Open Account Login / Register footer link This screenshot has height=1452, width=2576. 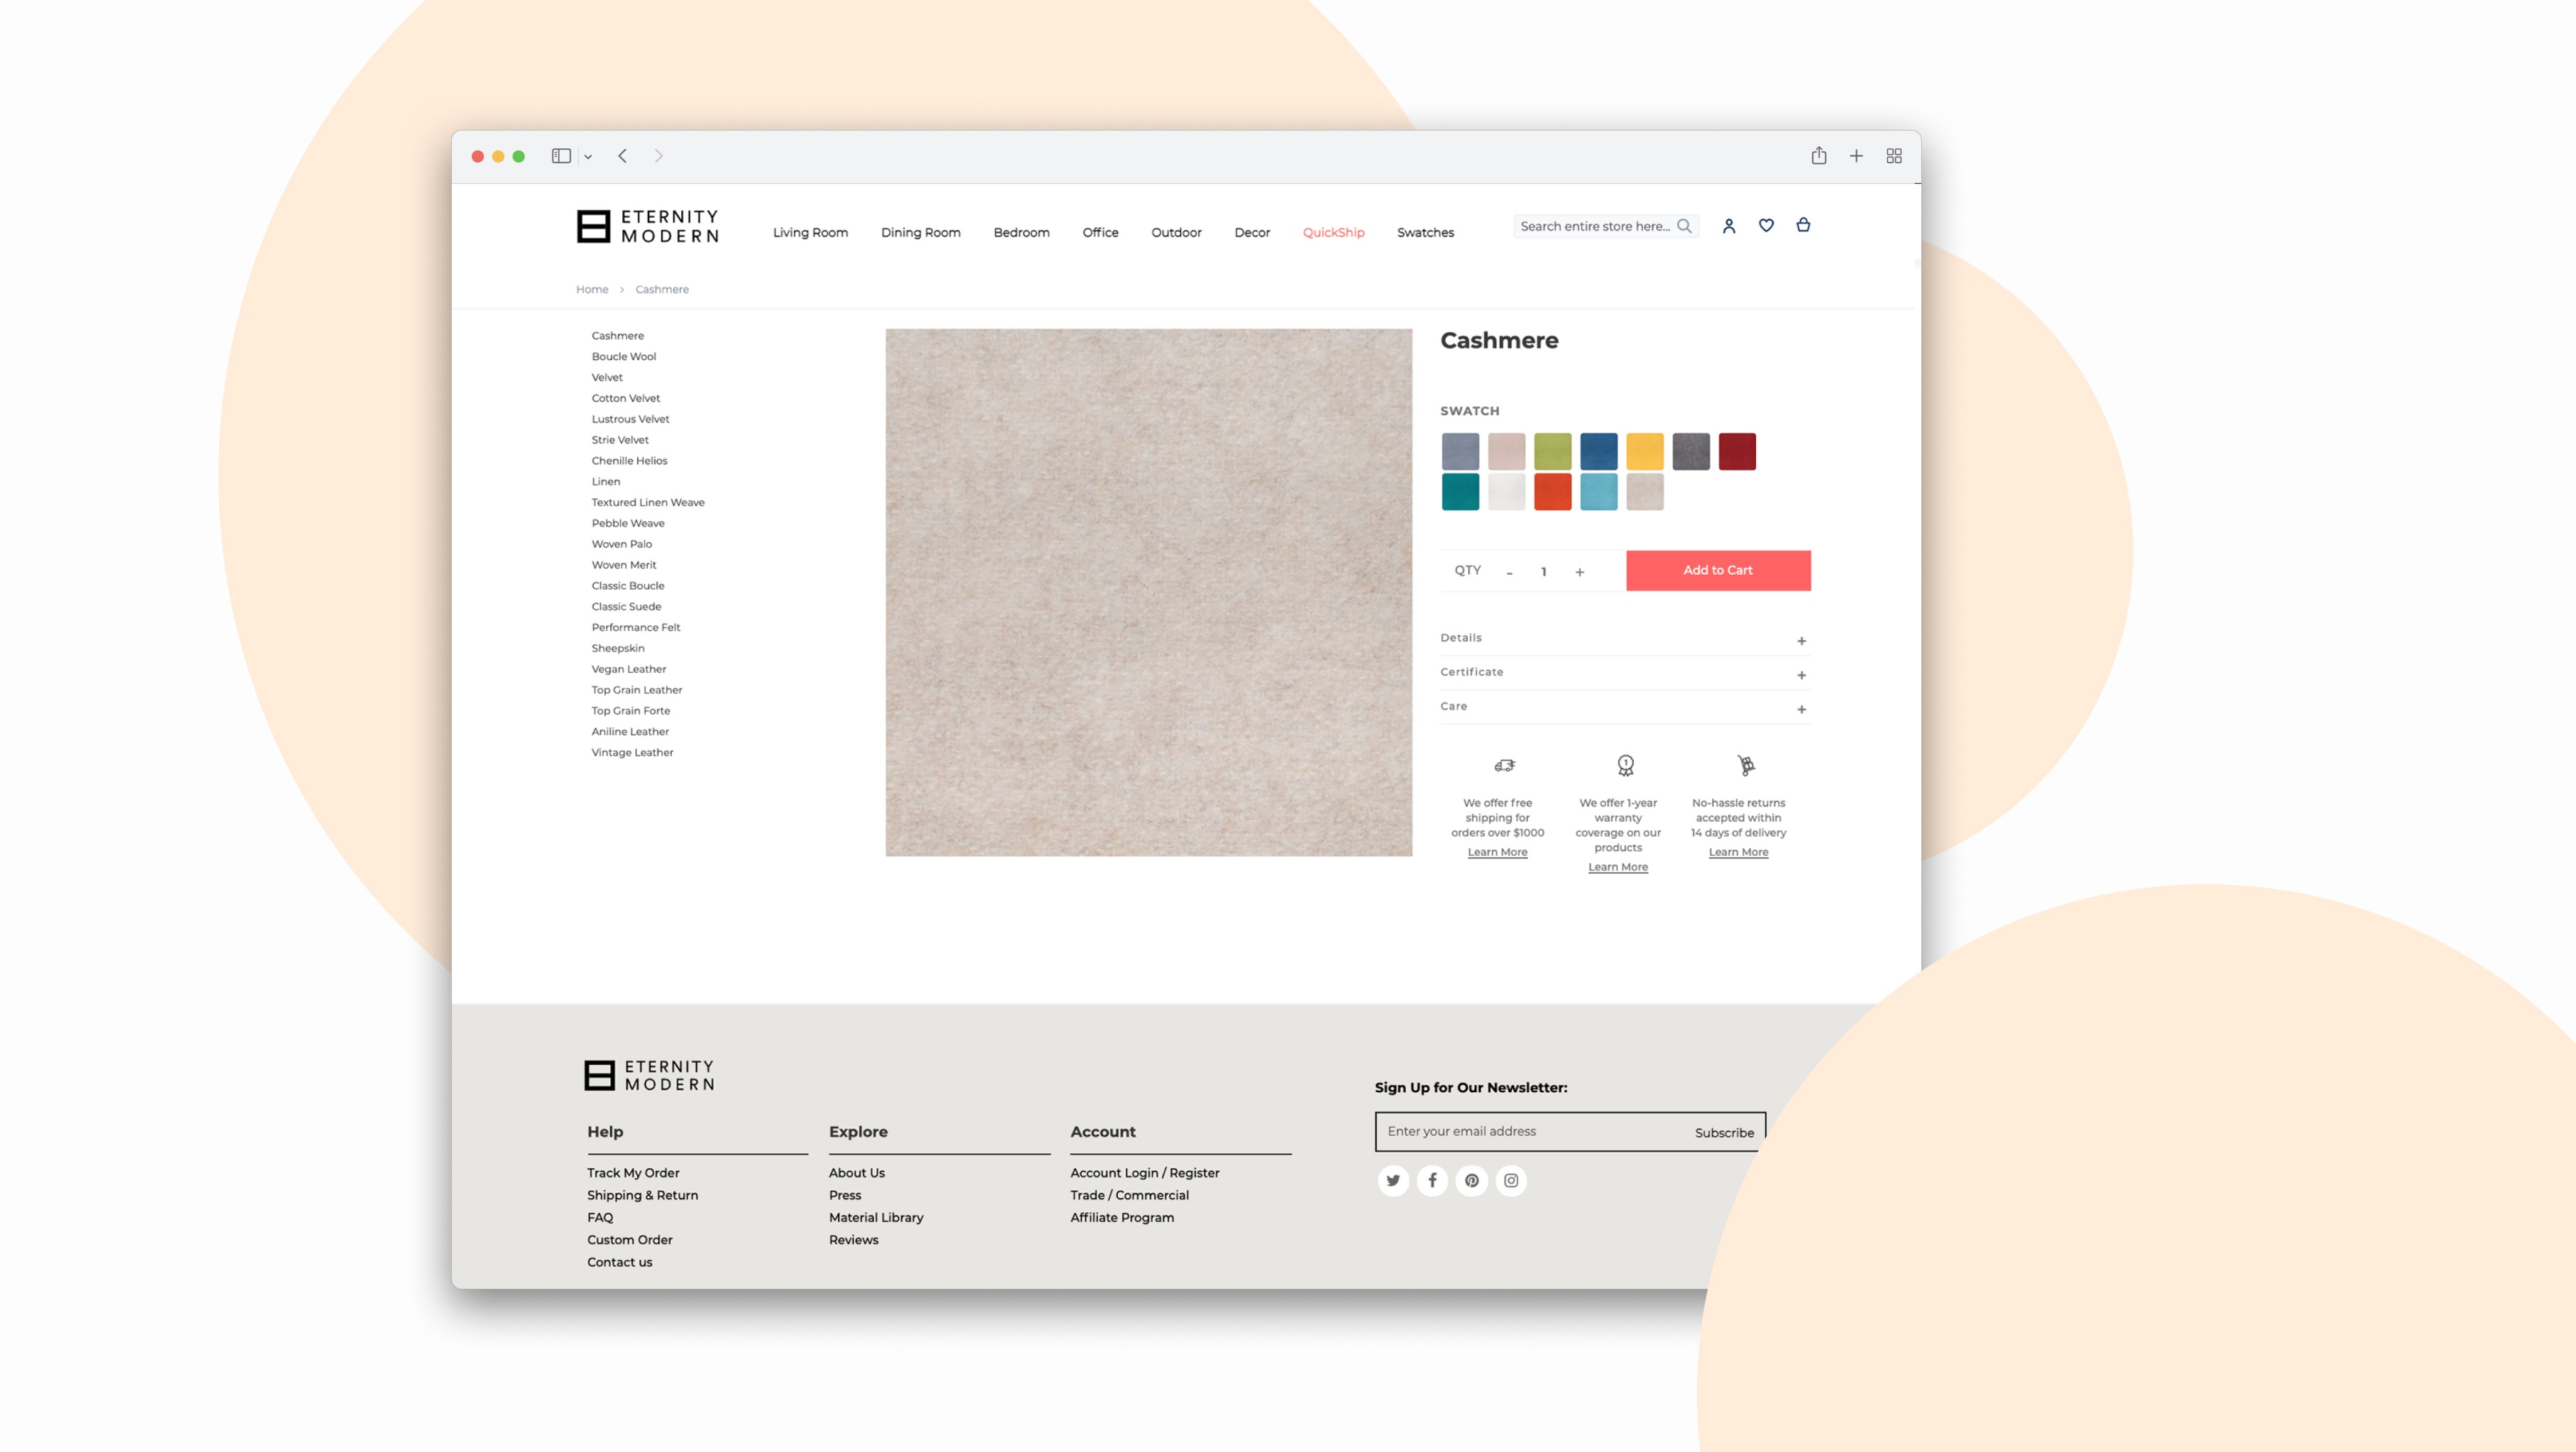[1145, 1173]
